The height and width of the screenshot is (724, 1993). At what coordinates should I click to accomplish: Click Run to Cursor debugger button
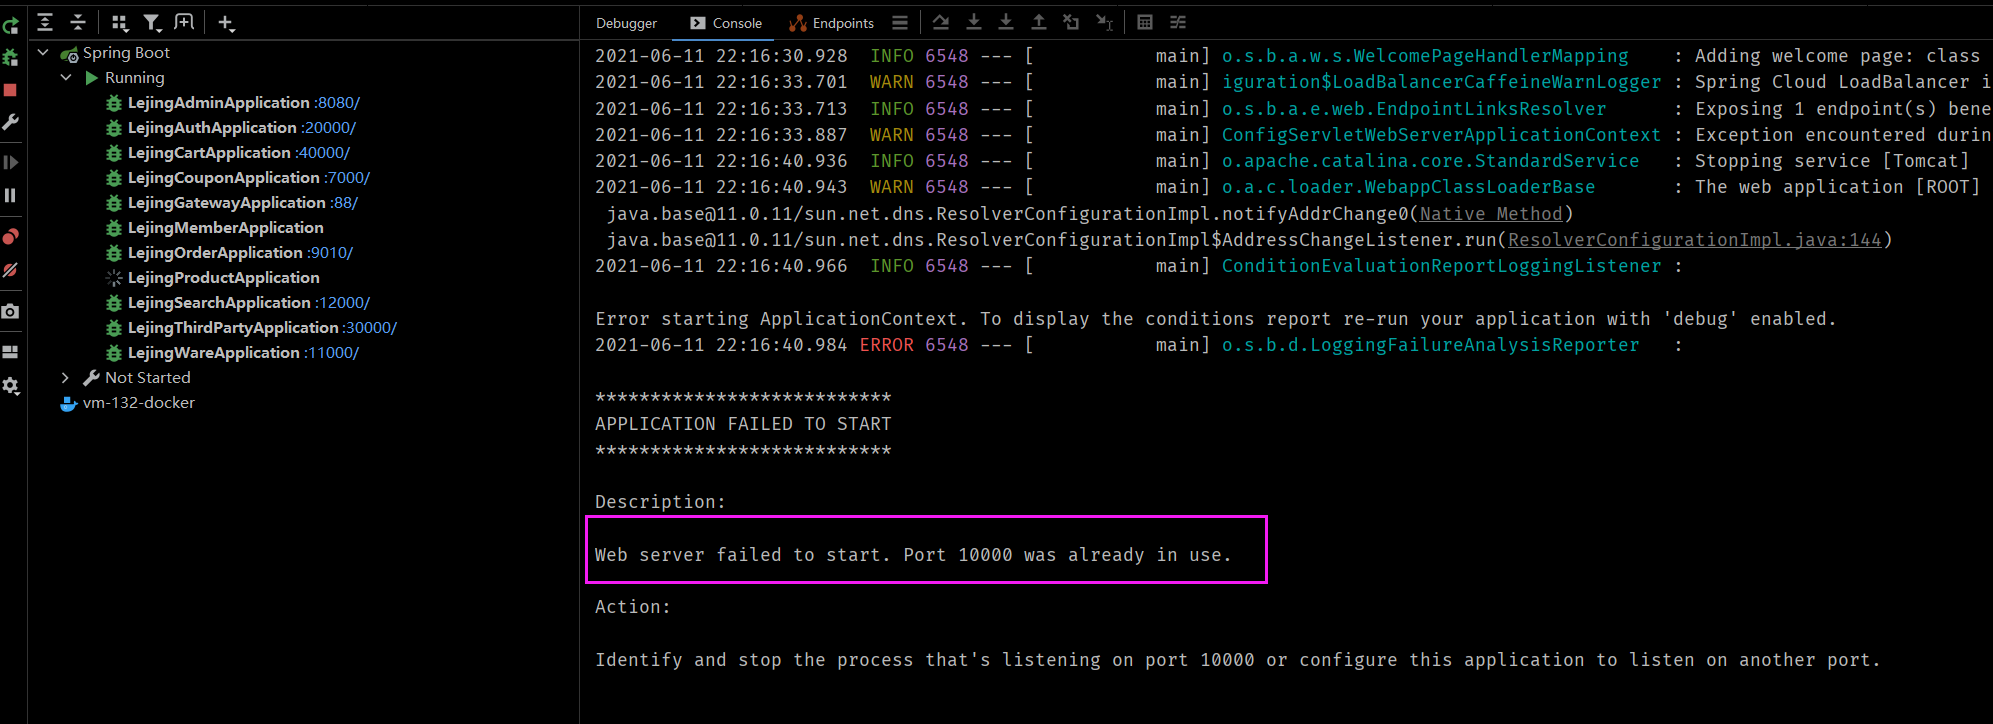point(1104,22)
